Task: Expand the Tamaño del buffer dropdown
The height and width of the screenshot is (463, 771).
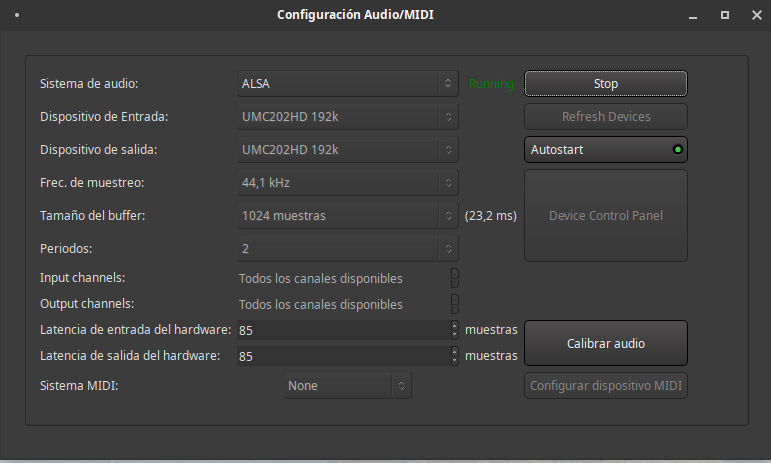Action: coord(347,215)
